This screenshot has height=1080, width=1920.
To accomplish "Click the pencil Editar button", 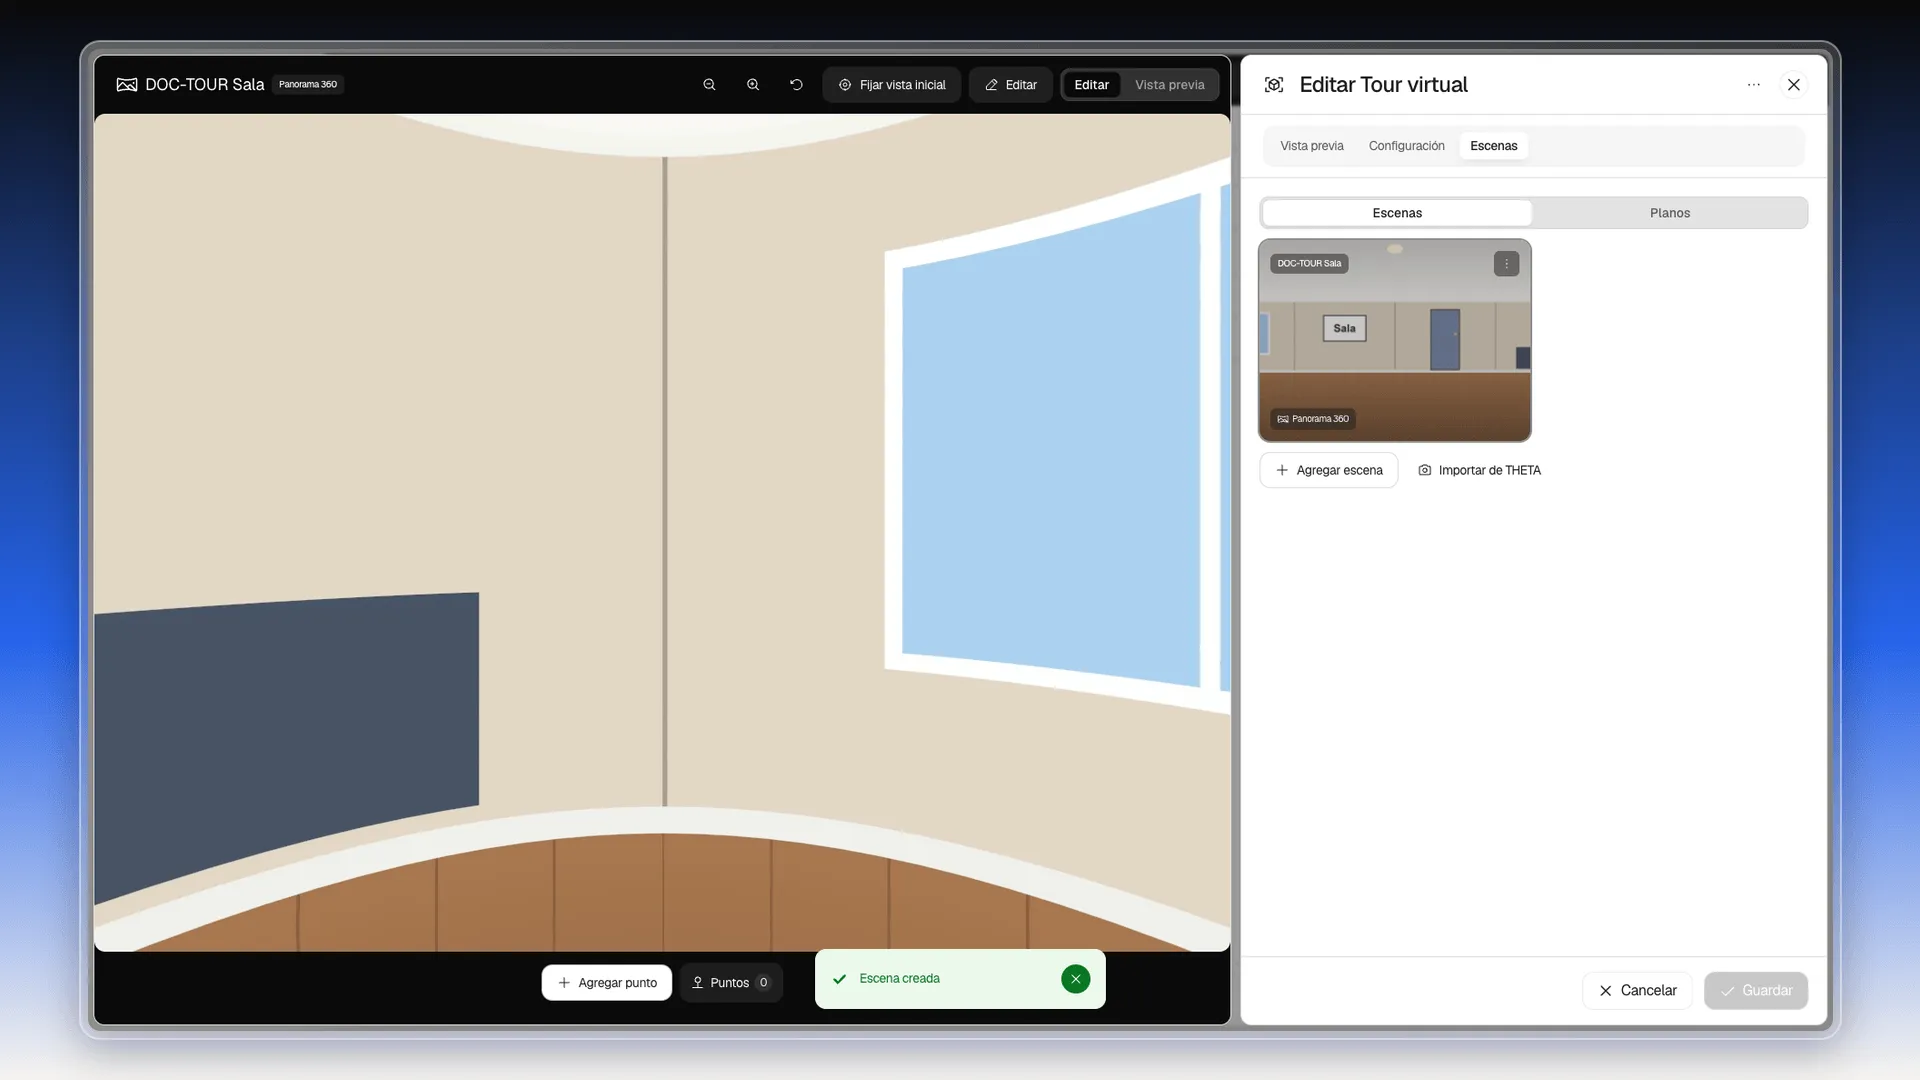I will (x=1010, y=85).
